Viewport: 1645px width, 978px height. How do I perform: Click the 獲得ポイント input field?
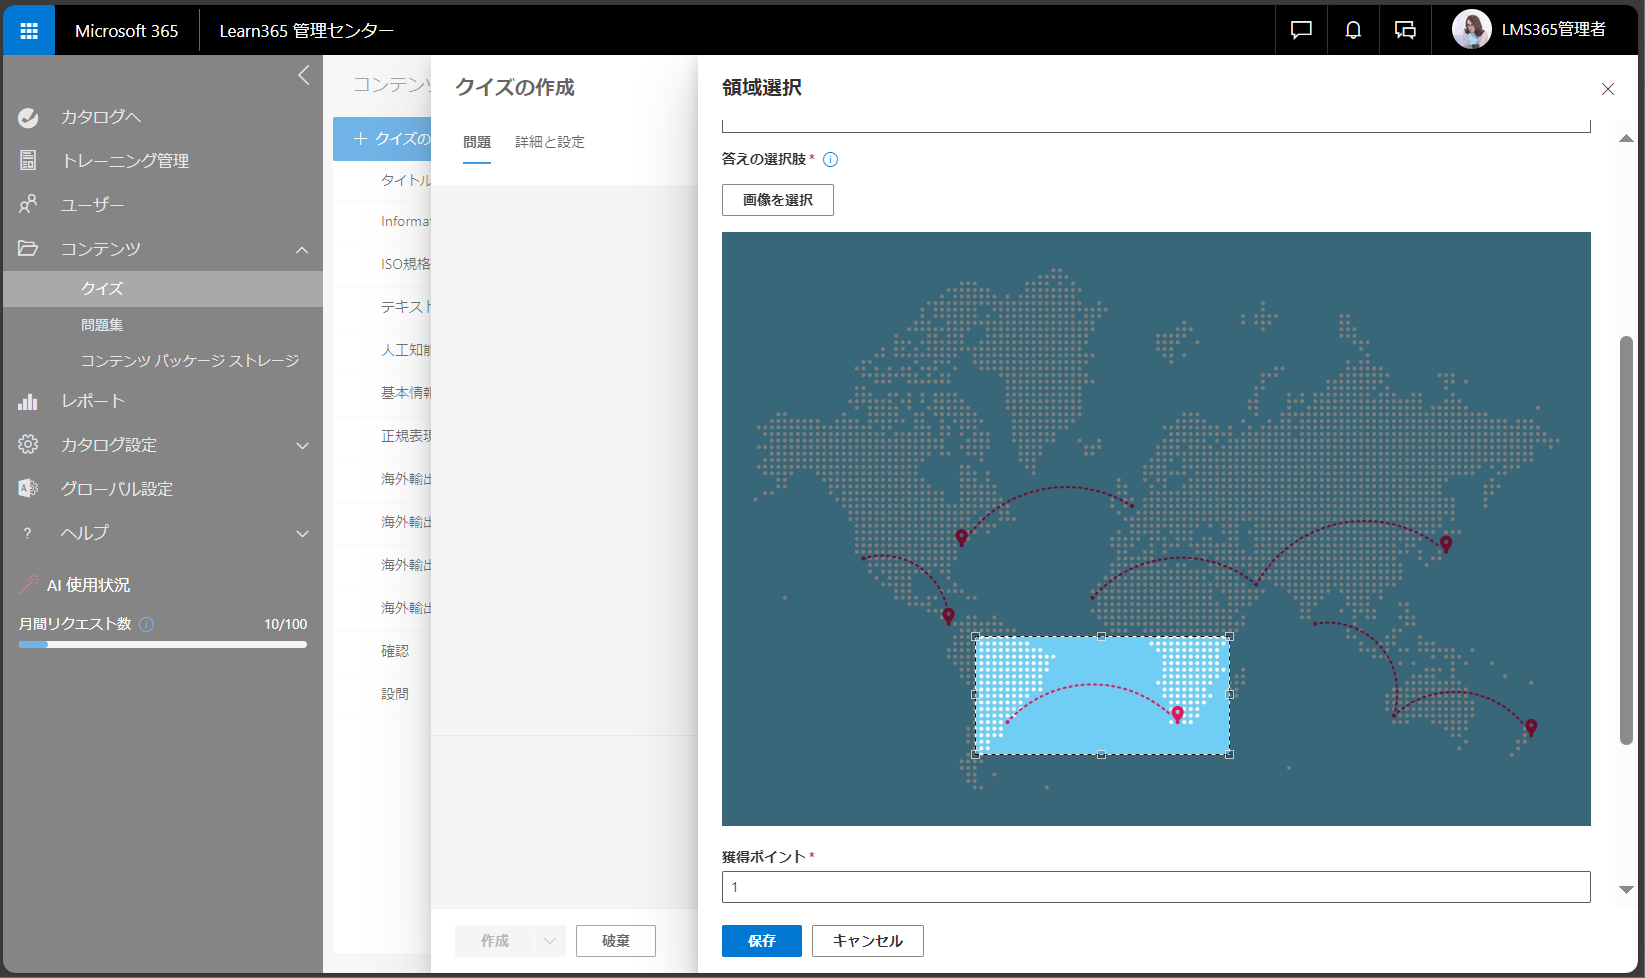1156,887
